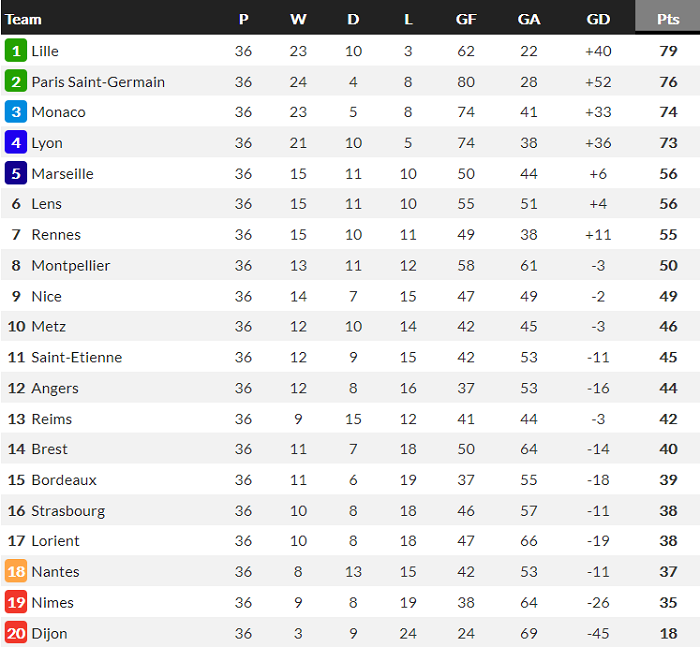Sort table by Pts column header
The width and height of the screenshot is (700, 647).
coord(667,19)
